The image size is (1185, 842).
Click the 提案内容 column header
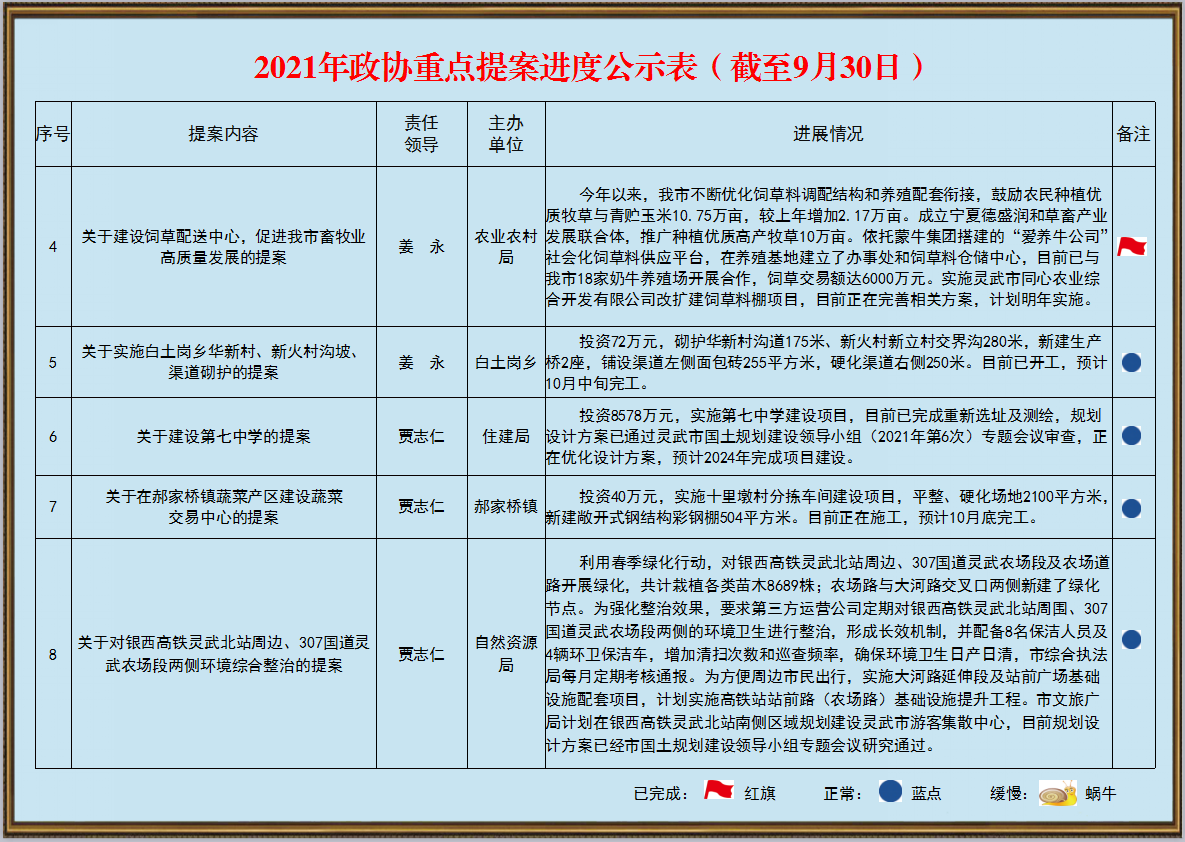coord(224,134)
